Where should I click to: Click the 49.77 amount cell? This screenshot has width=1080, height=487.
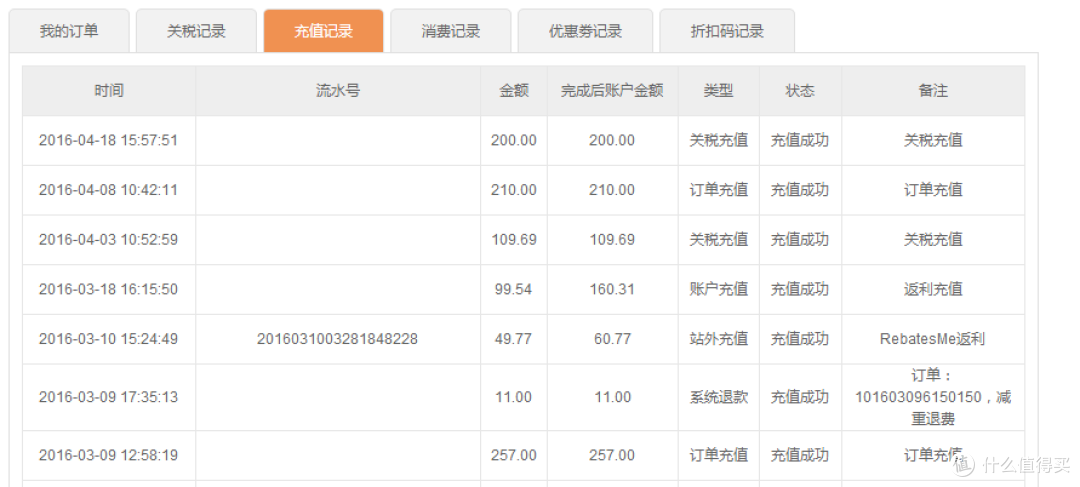pos(514,339)
